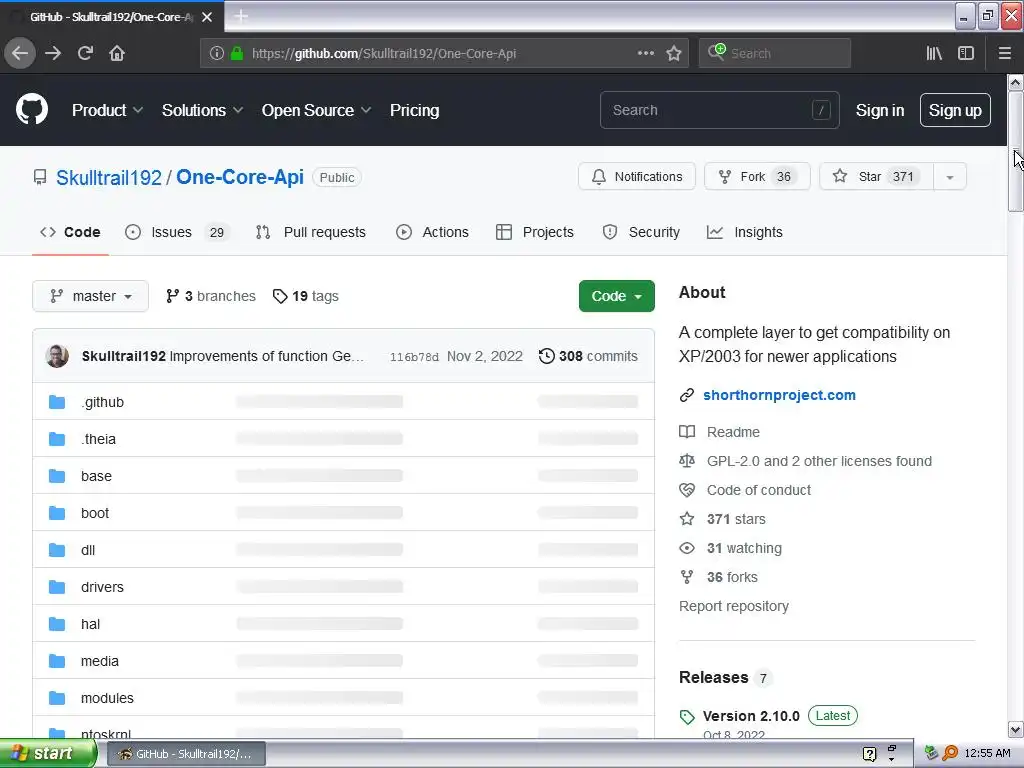1024x768 pixels.
Task: Open the master branch dropdown
Action: coord(90,296)
